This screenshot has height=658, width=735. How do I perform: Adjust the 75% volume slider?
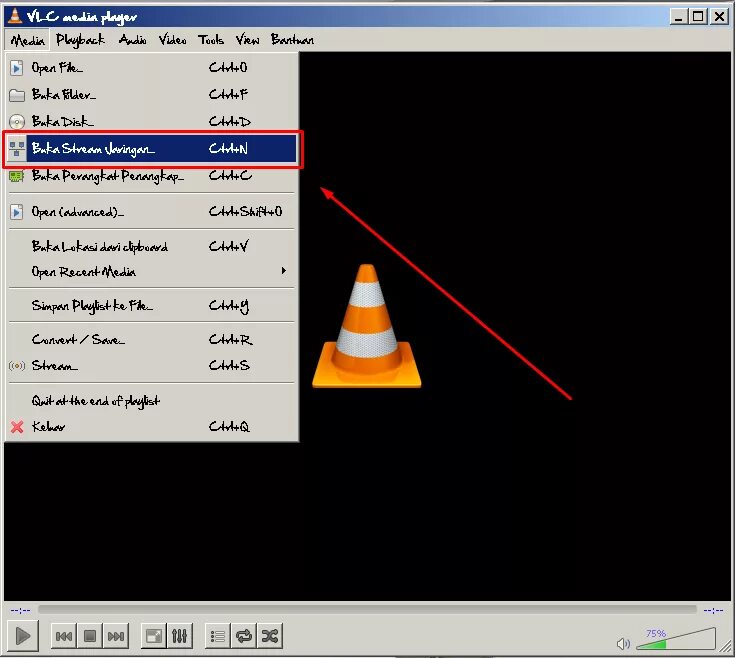tap(676, 639)
